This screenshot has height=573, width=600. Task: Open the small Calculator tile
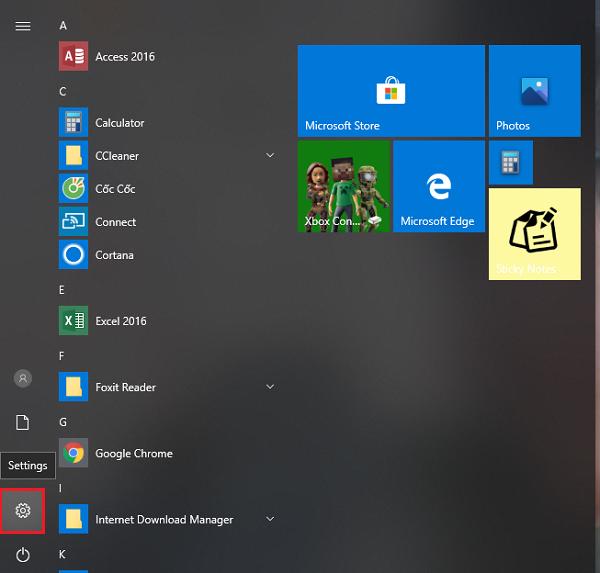click(x=510, y=162)
